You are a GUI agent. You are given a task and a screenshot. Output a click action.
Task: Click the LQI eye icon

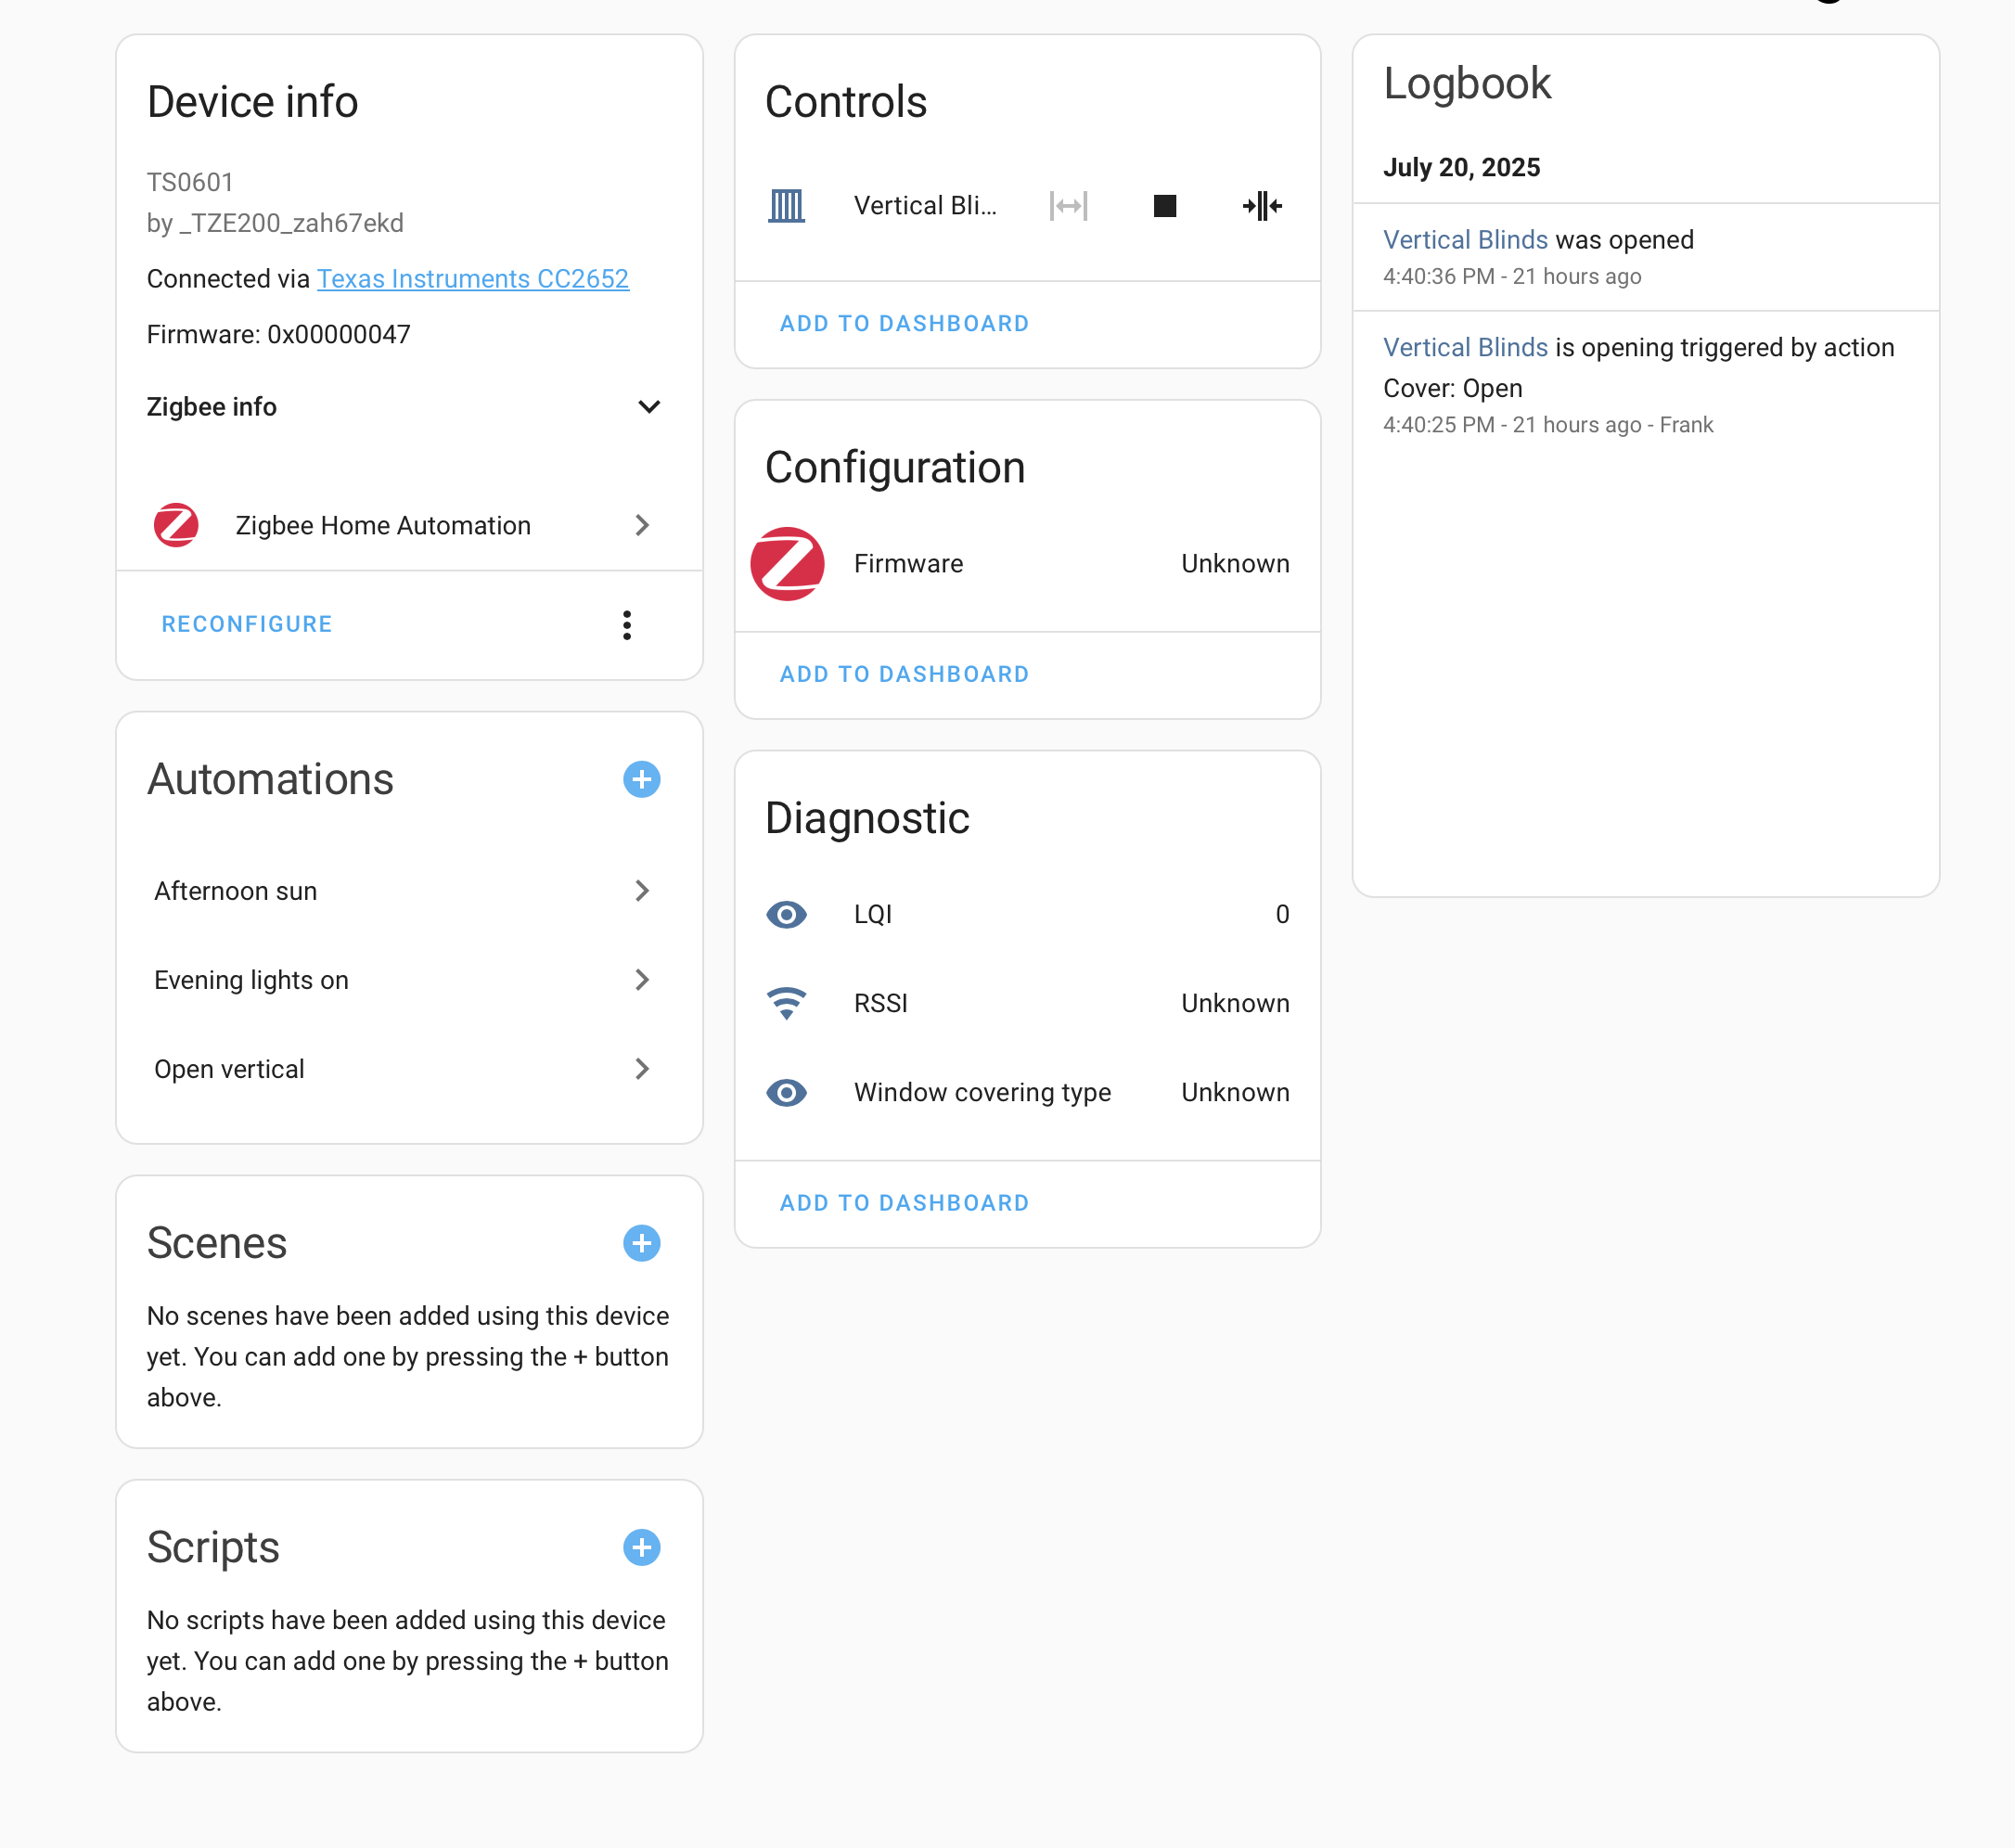coord(786,914)
